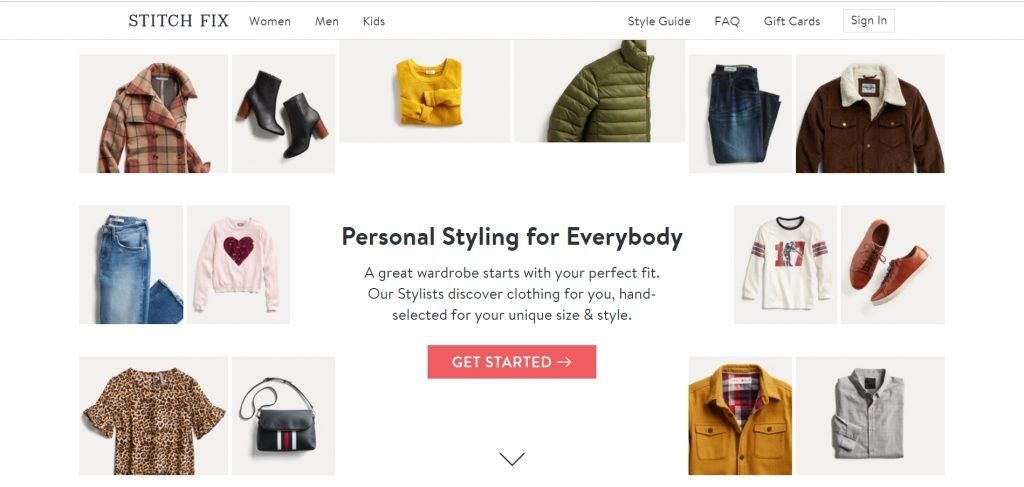
Task: Click the green puffer jacket image
Action: (600, 91)
